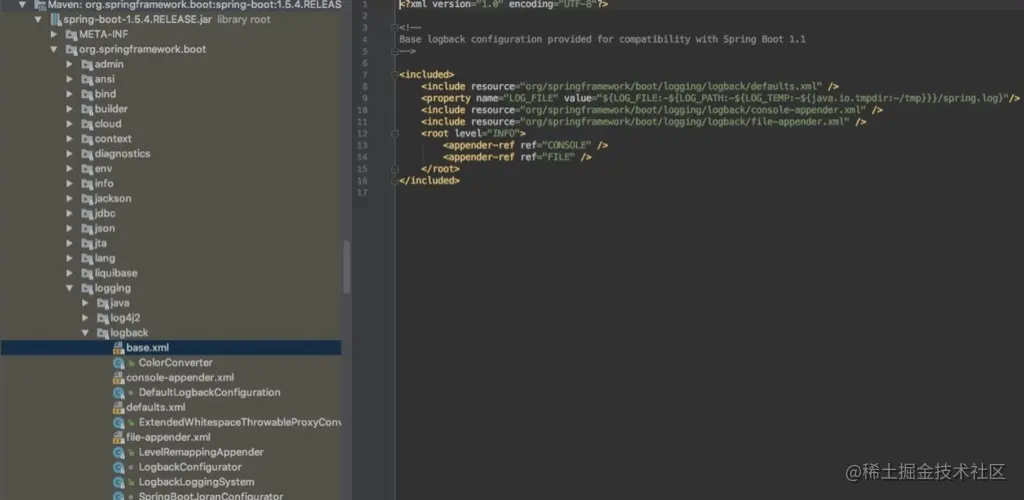Click the LogbackConfigurator class icon
Viewport: 1024px width, 500px height.
tap(118, 467)
